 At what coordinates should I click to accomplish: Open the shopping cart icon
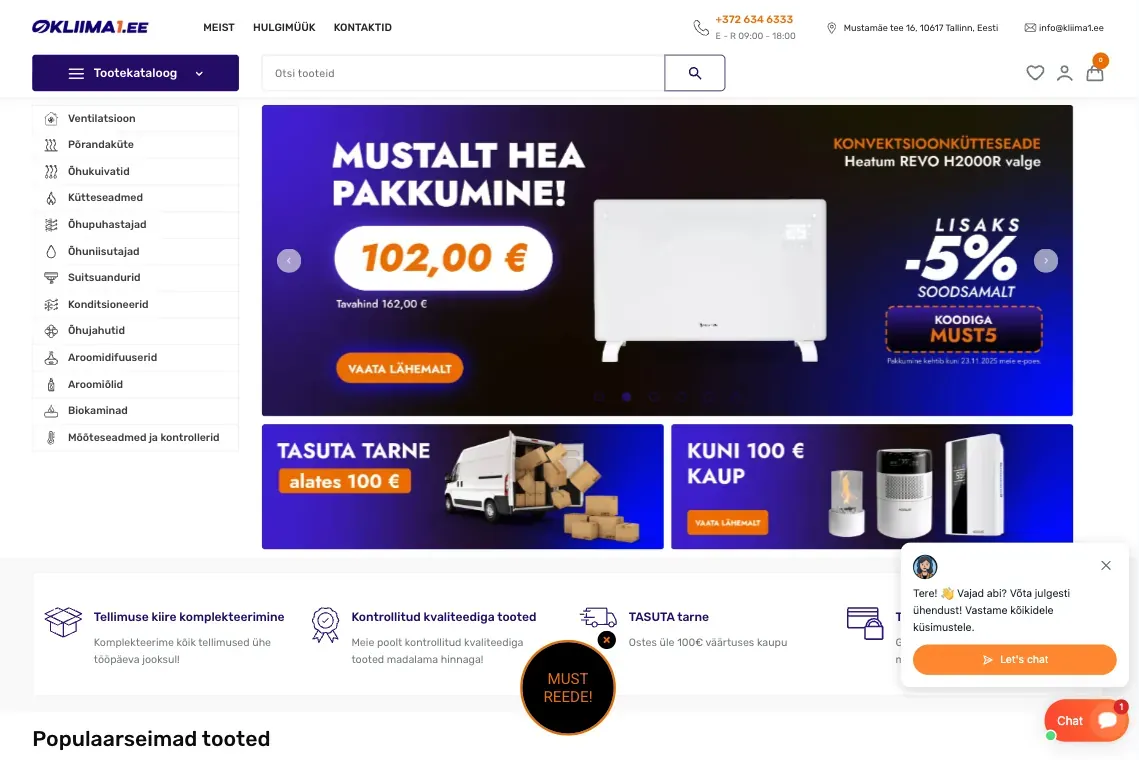pyautogui.click(x=1095, y=73)
